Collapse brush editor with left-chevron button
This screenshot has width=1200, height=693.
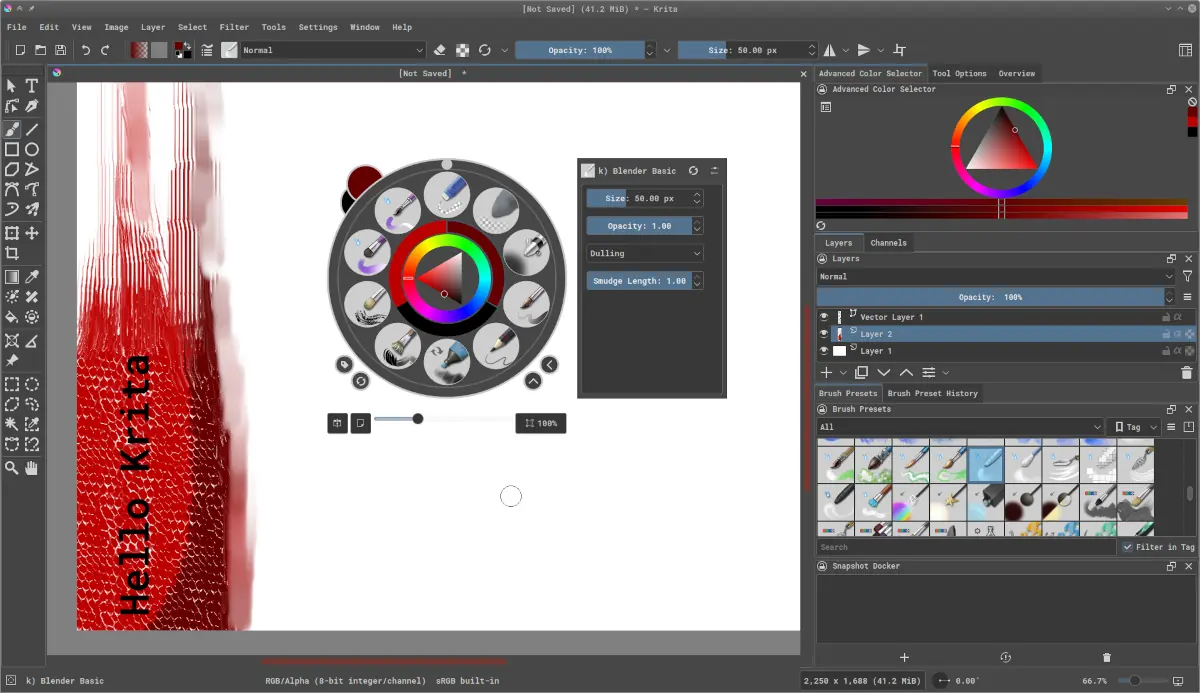pos(549,364)
